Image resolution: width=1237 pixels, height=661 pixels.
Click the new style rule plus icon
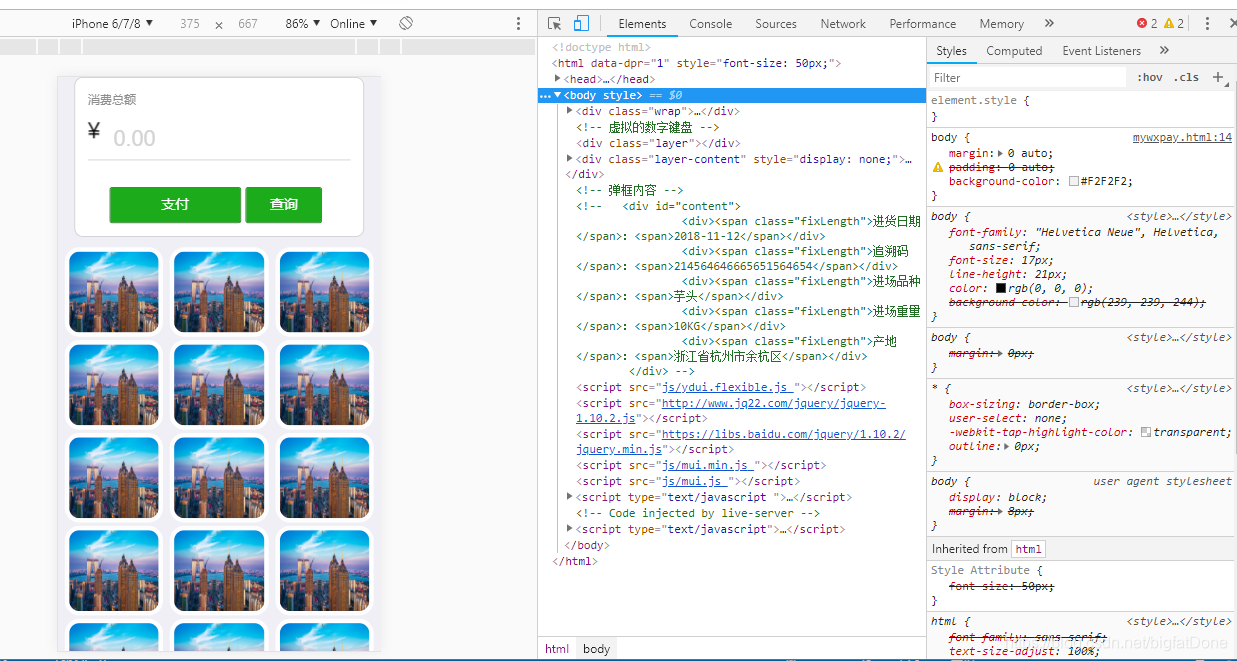click(x=1217, y=77)
